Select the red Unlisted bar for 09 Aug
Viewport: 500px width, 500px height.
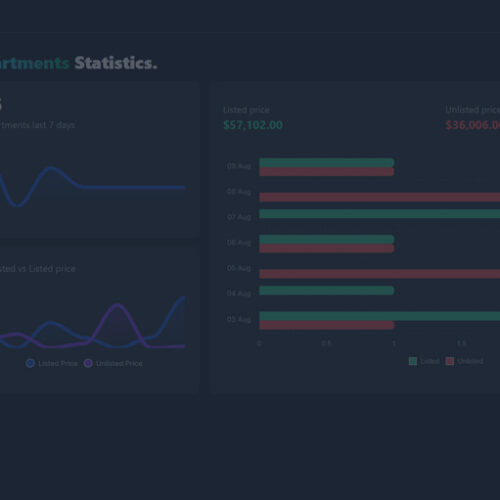(x=327, y=172)
